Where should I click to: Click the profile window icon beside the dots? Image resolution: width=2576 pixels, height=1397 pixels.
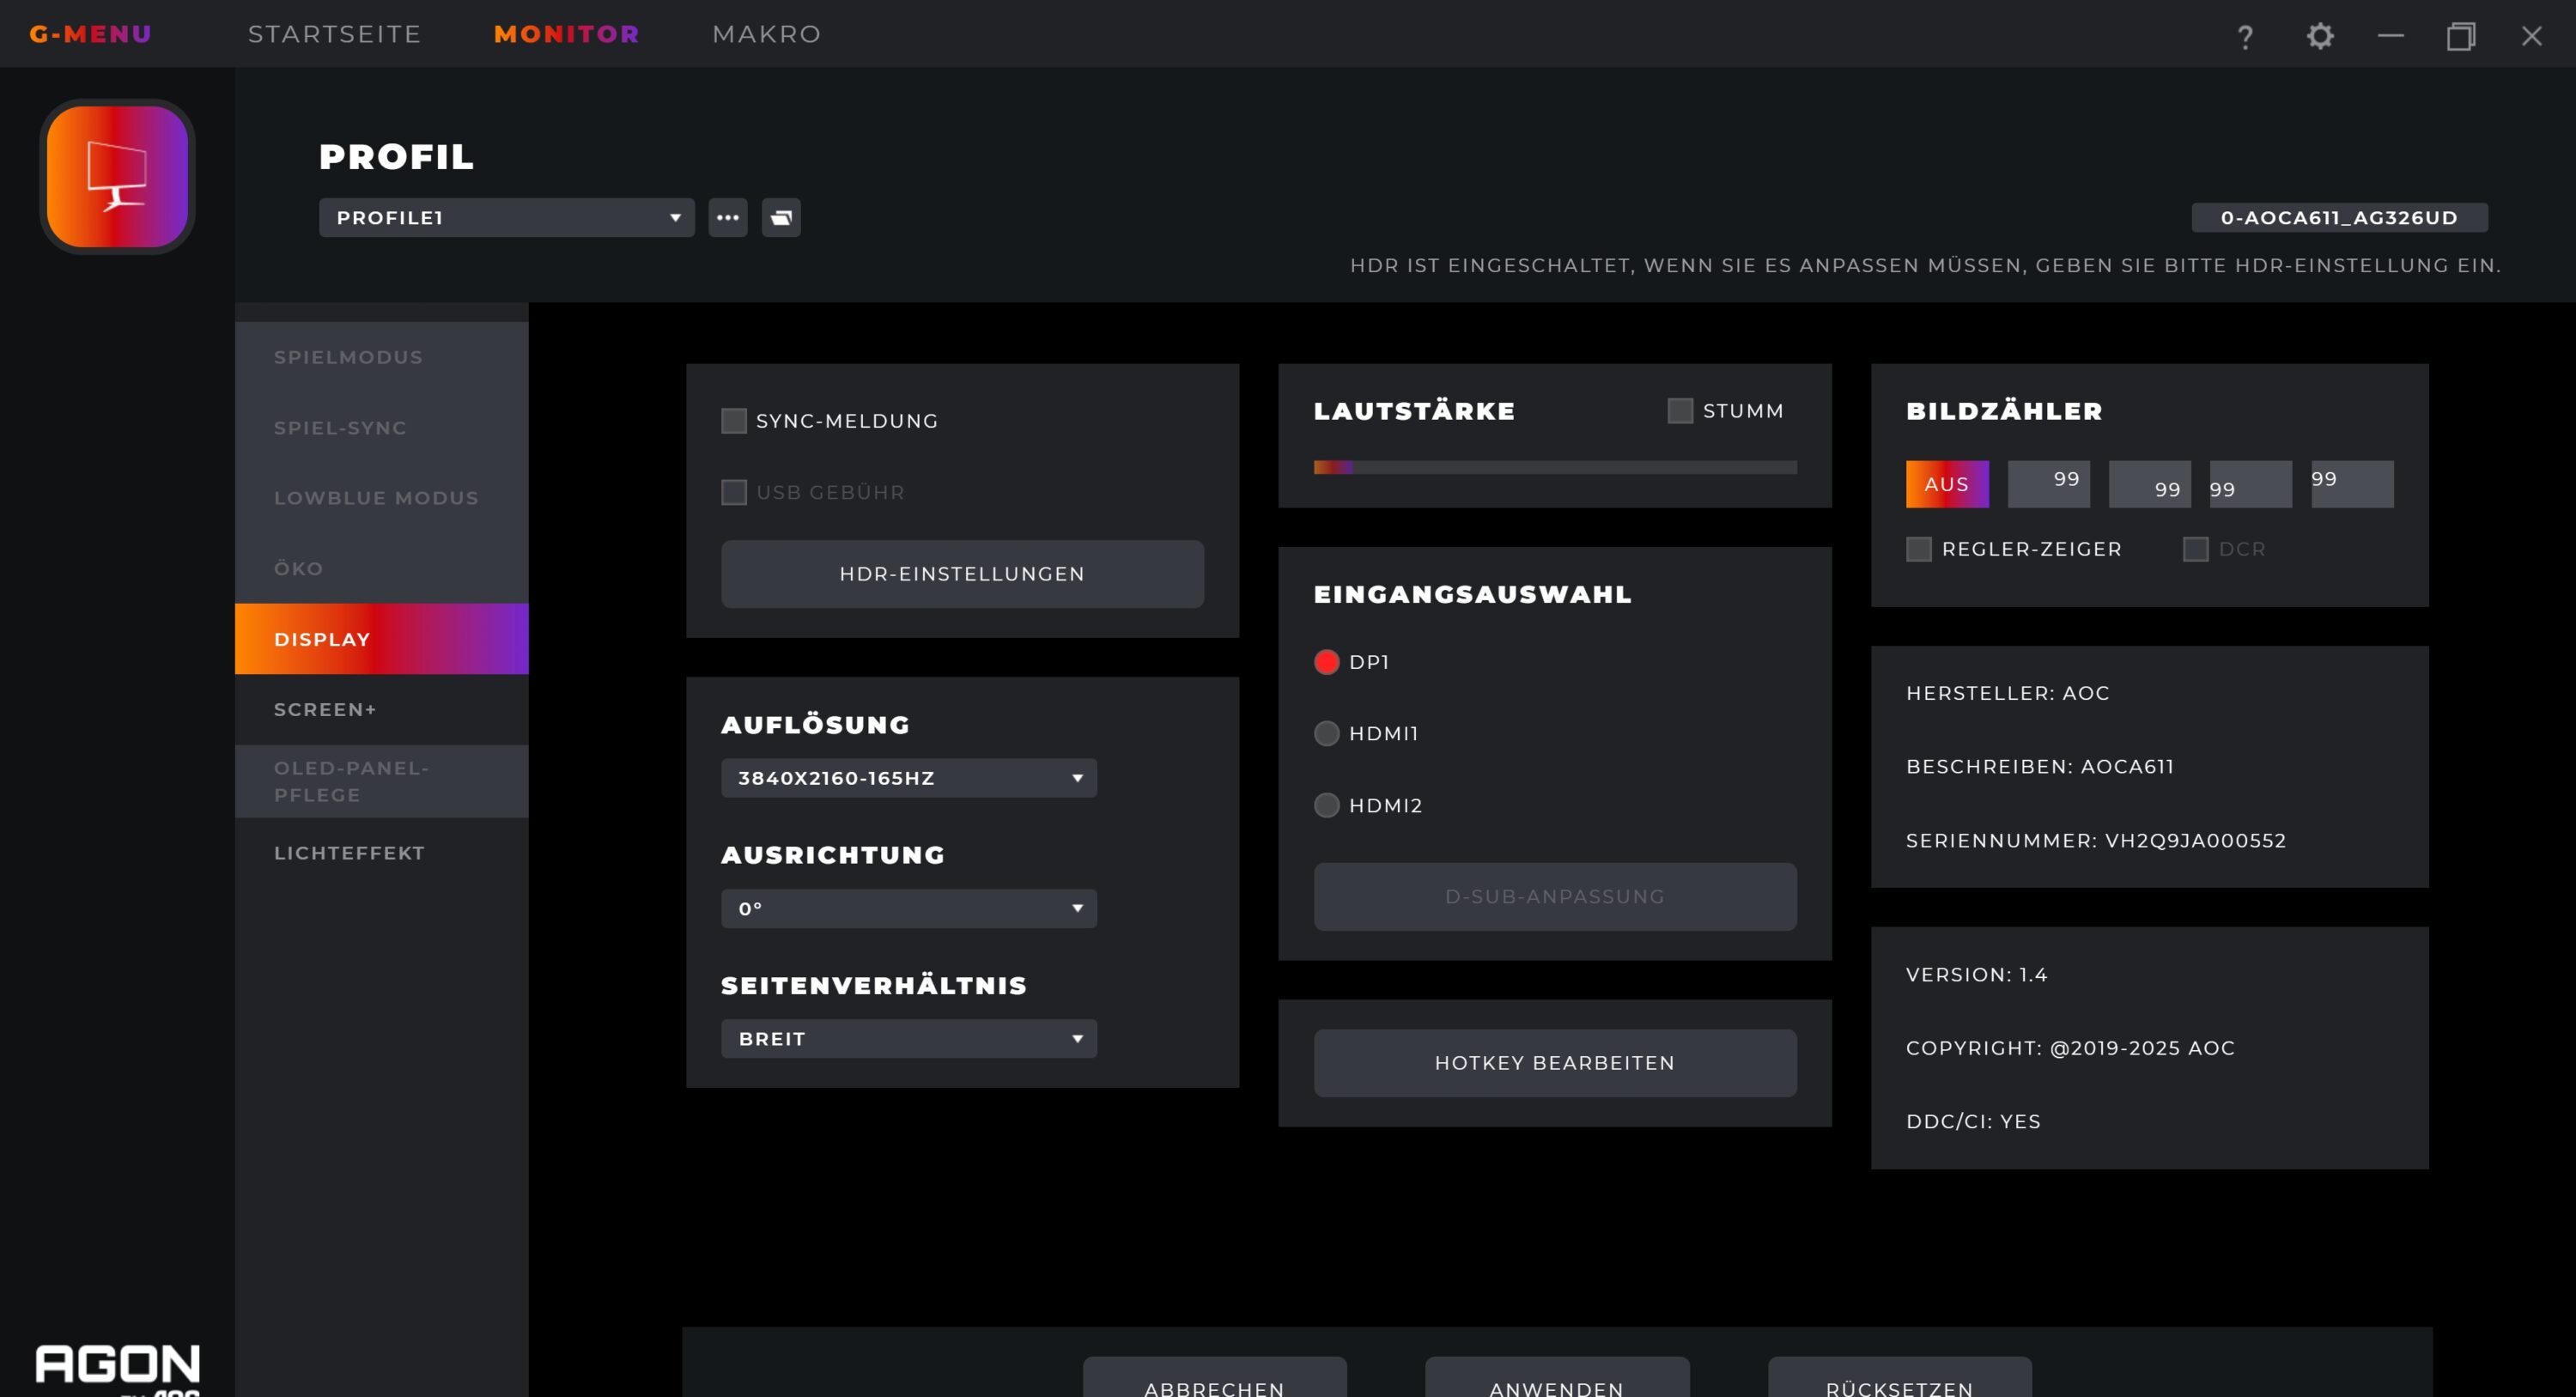coord(781,217)
